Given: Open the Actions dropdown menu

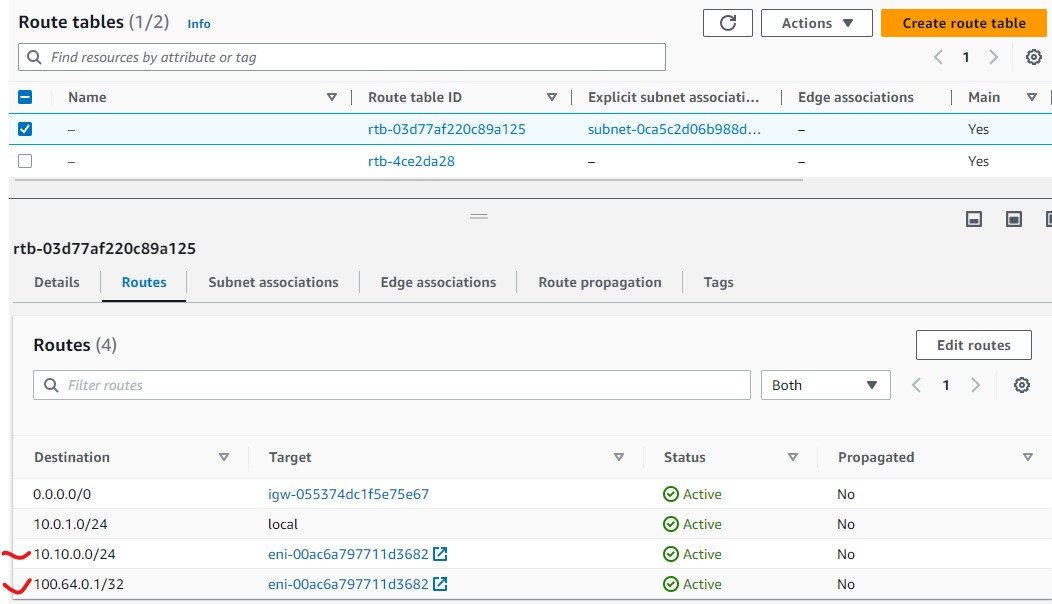Looking at the screenshot, I should (817, 23).
